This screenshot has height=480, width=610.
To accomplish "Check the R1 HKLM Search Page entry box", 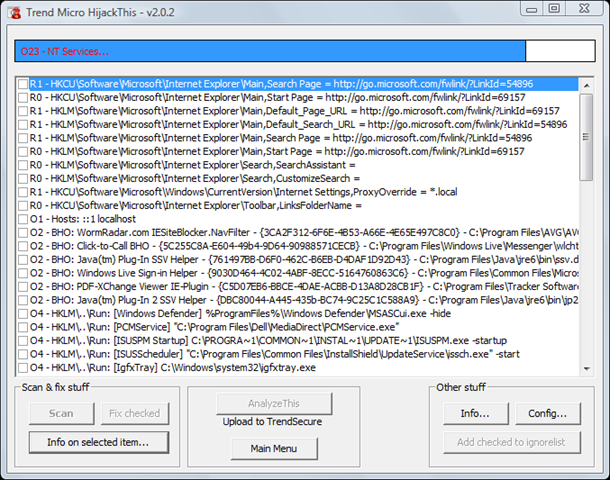I will (x=23, y=138).
